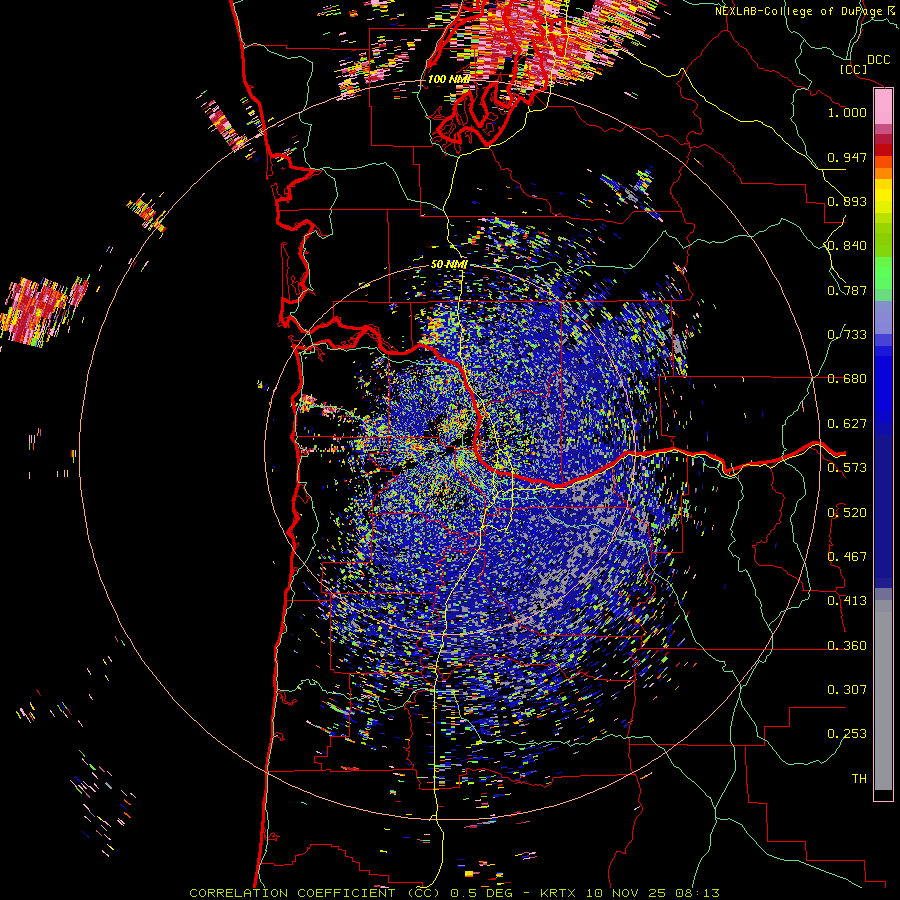
Task: Select the 0.360 legend value
Action: click(x=847, y=646)
